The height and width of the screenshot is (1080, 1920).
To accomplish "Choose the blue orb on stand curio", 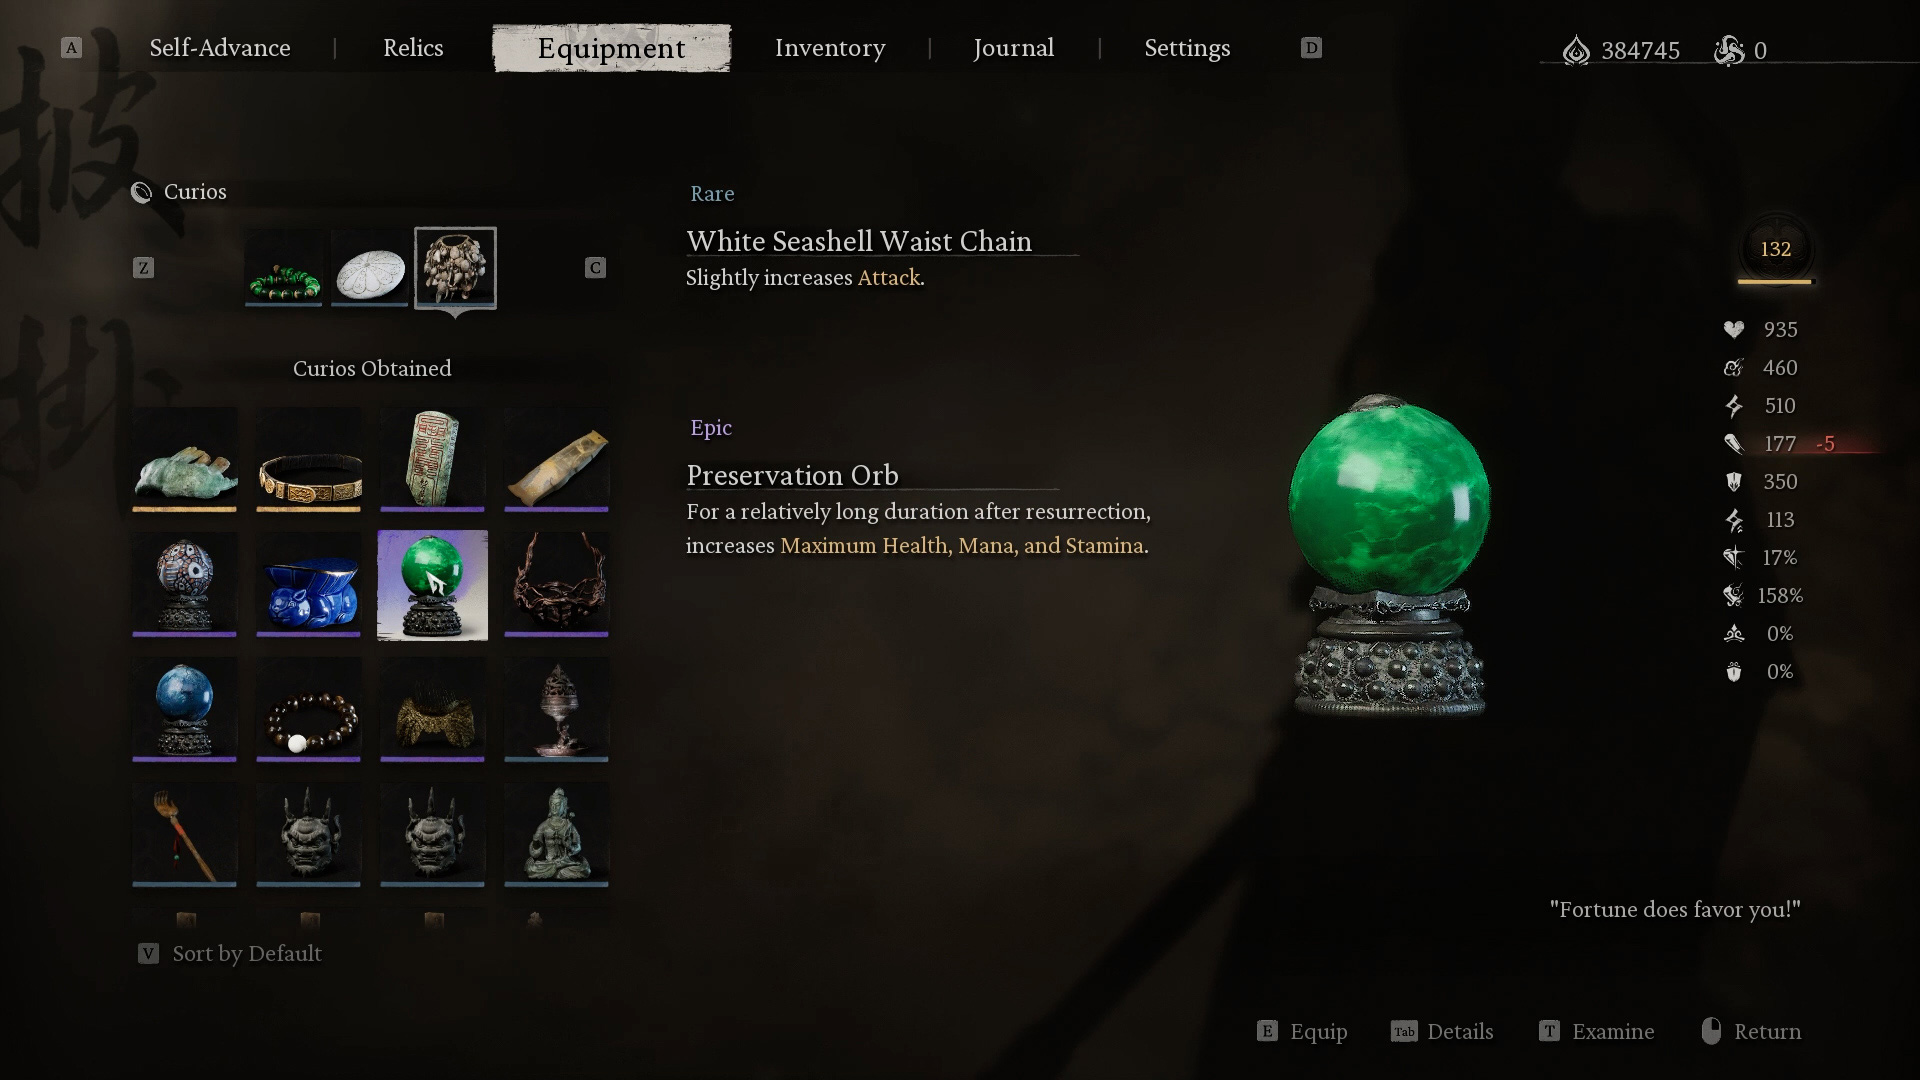I will click(x=185, y=709).
